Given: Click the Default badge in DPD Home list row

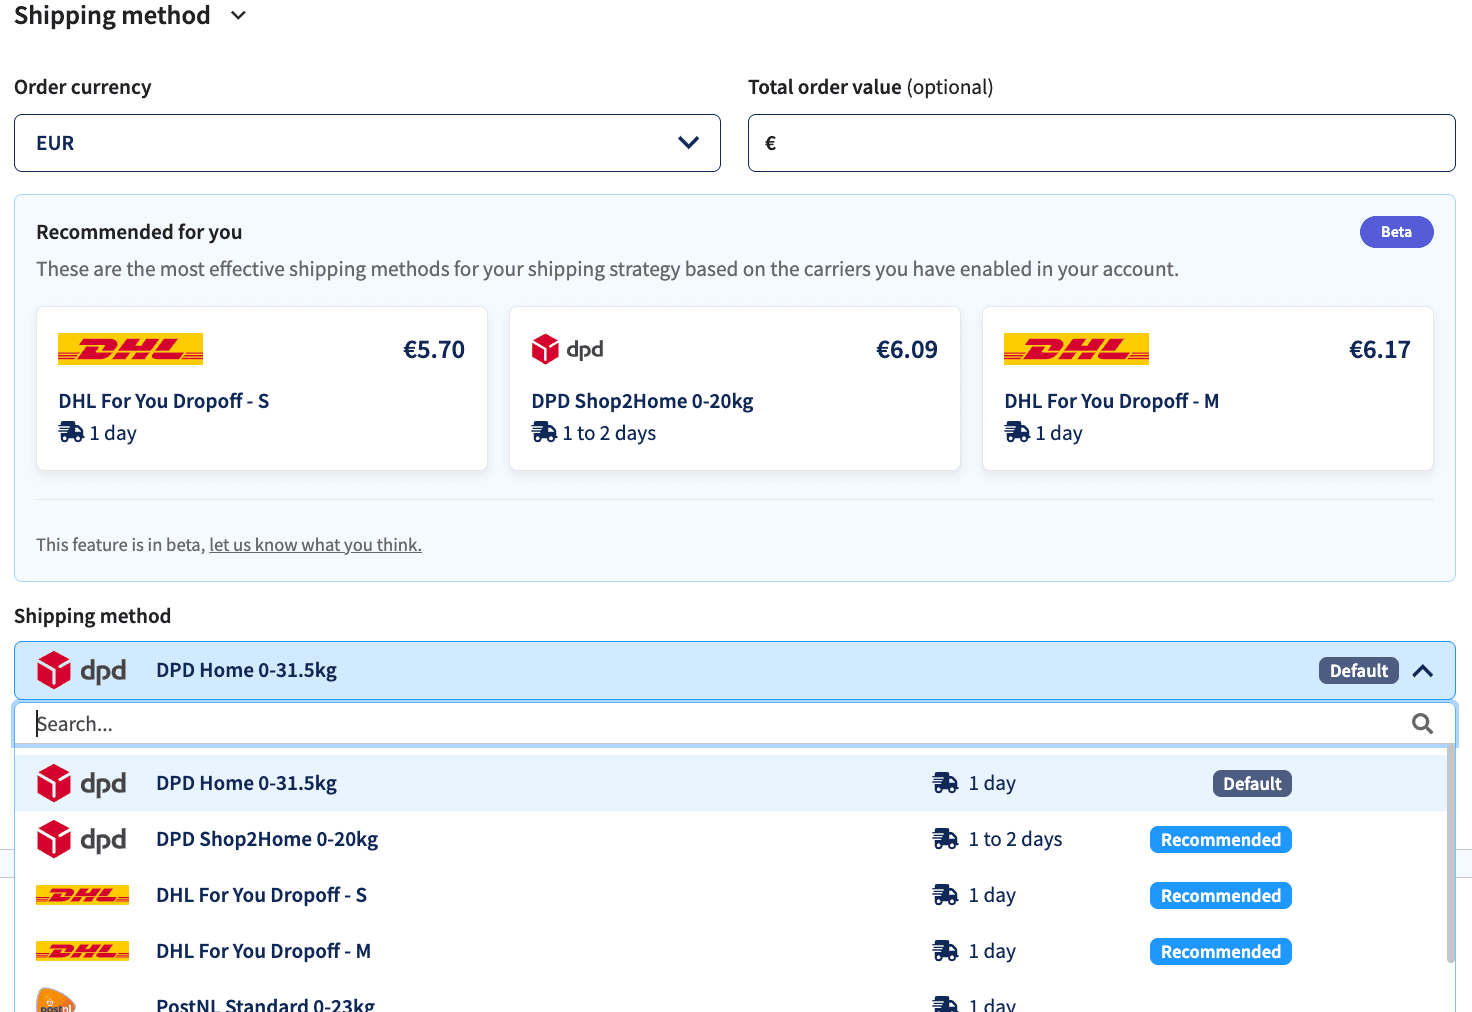Looking at the screenshot, I should [x=1252, y=783].
